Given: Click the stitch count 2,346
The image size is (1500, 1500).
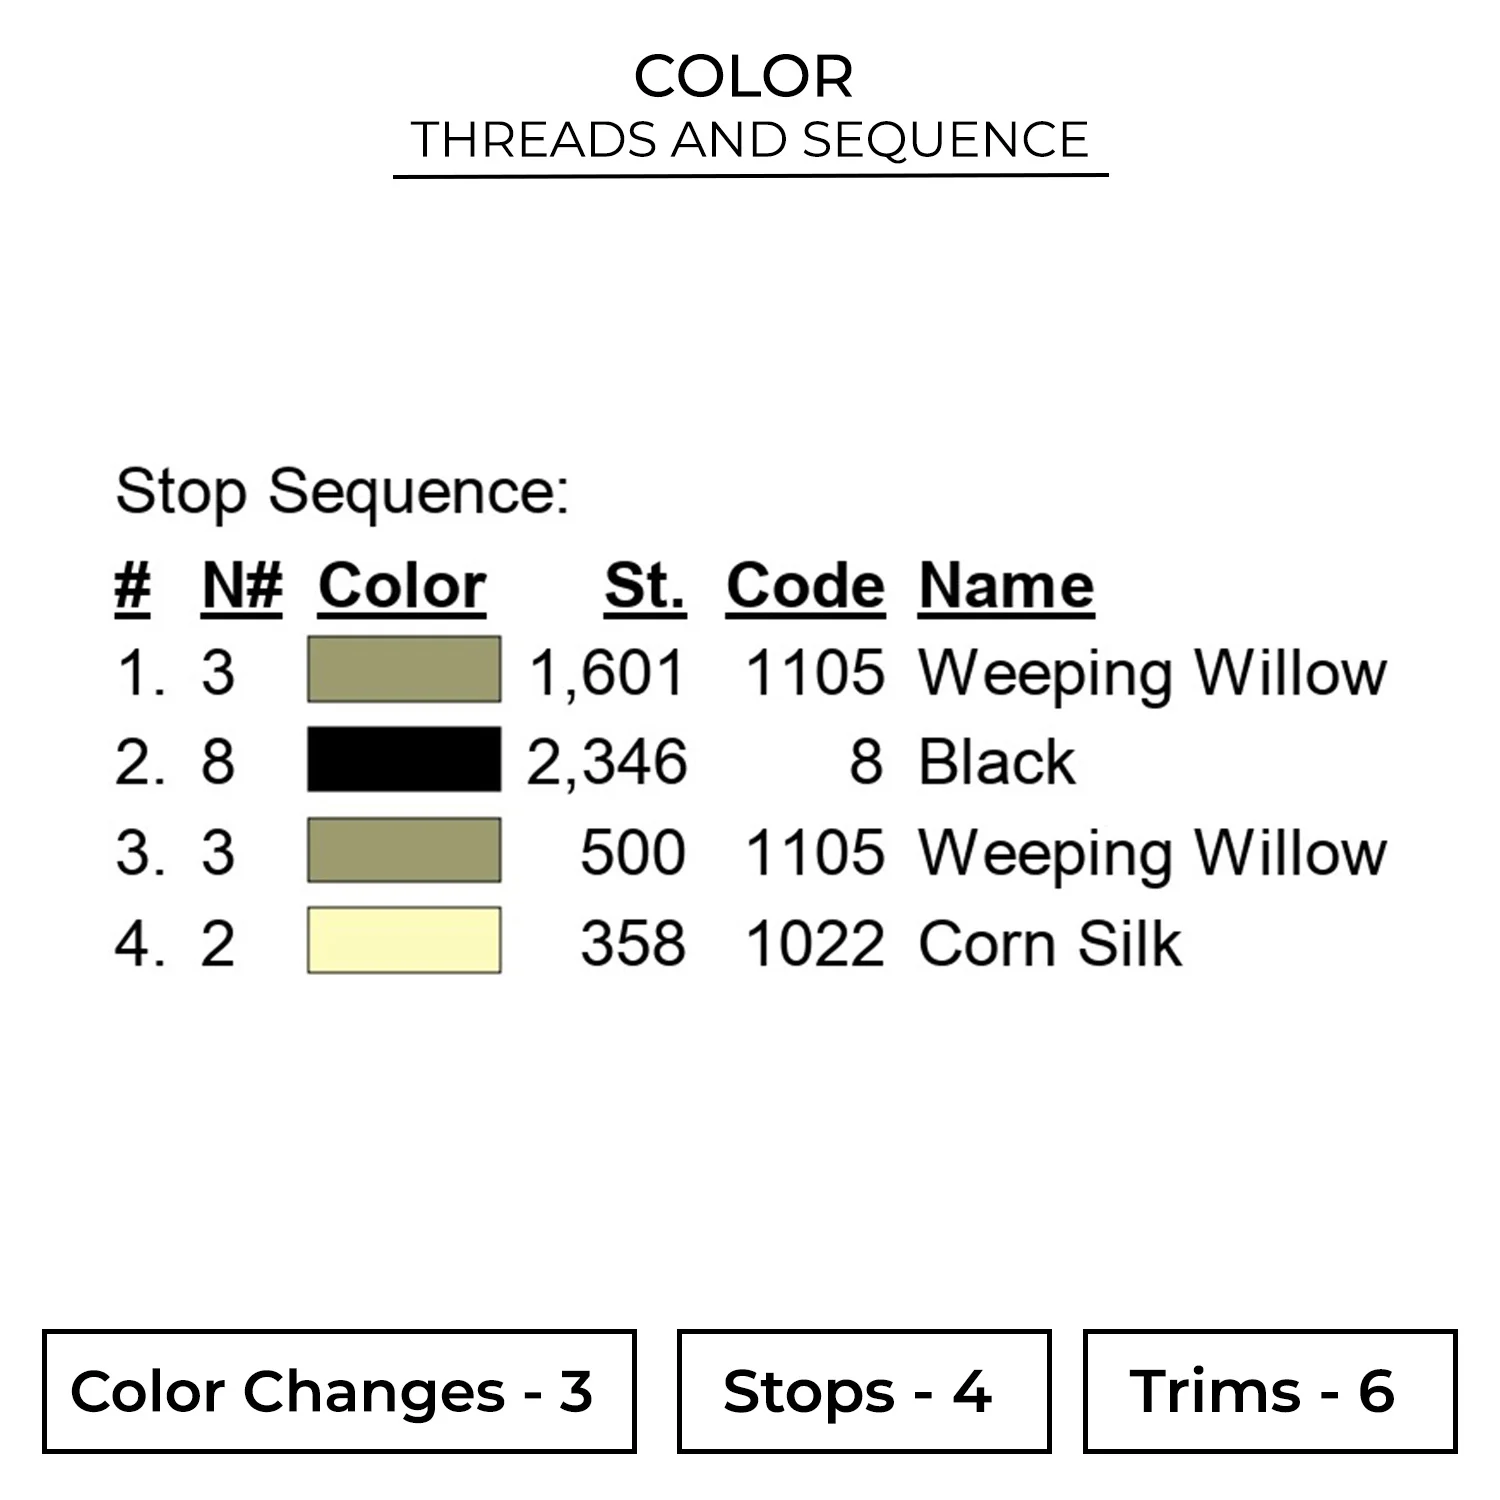Looking at the screenshot, I should pos(607,762).
